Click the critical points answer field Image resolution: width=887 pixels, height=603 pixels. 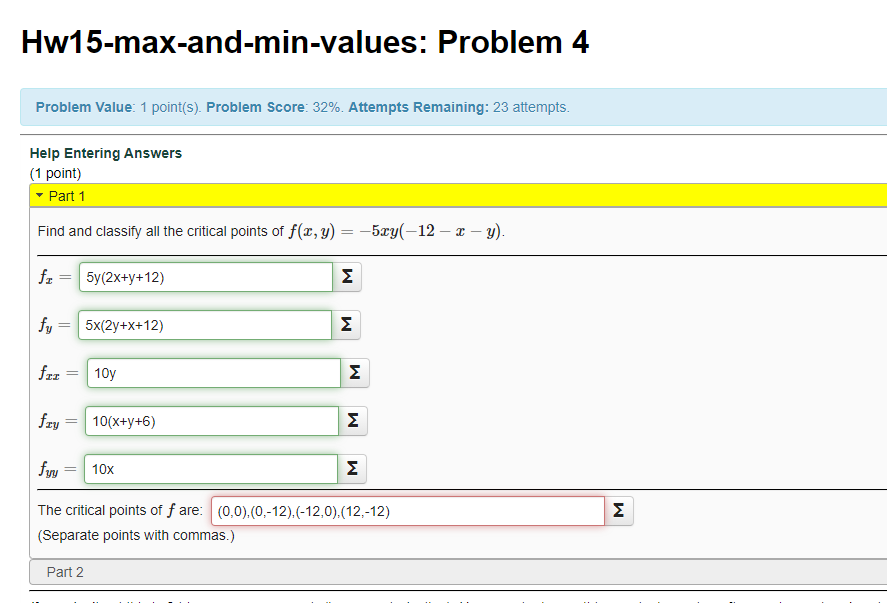coord(405,510)
